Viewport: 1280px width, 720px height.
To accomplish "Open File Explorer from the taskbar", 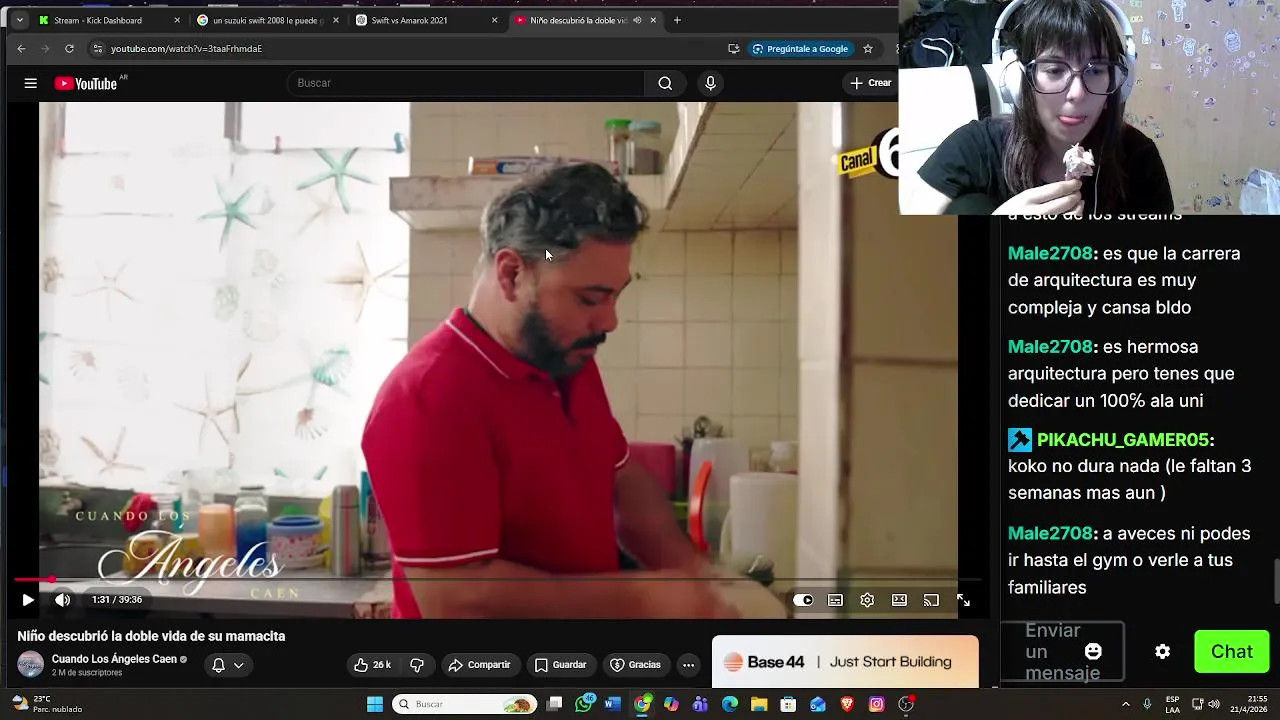I will 759,704.
